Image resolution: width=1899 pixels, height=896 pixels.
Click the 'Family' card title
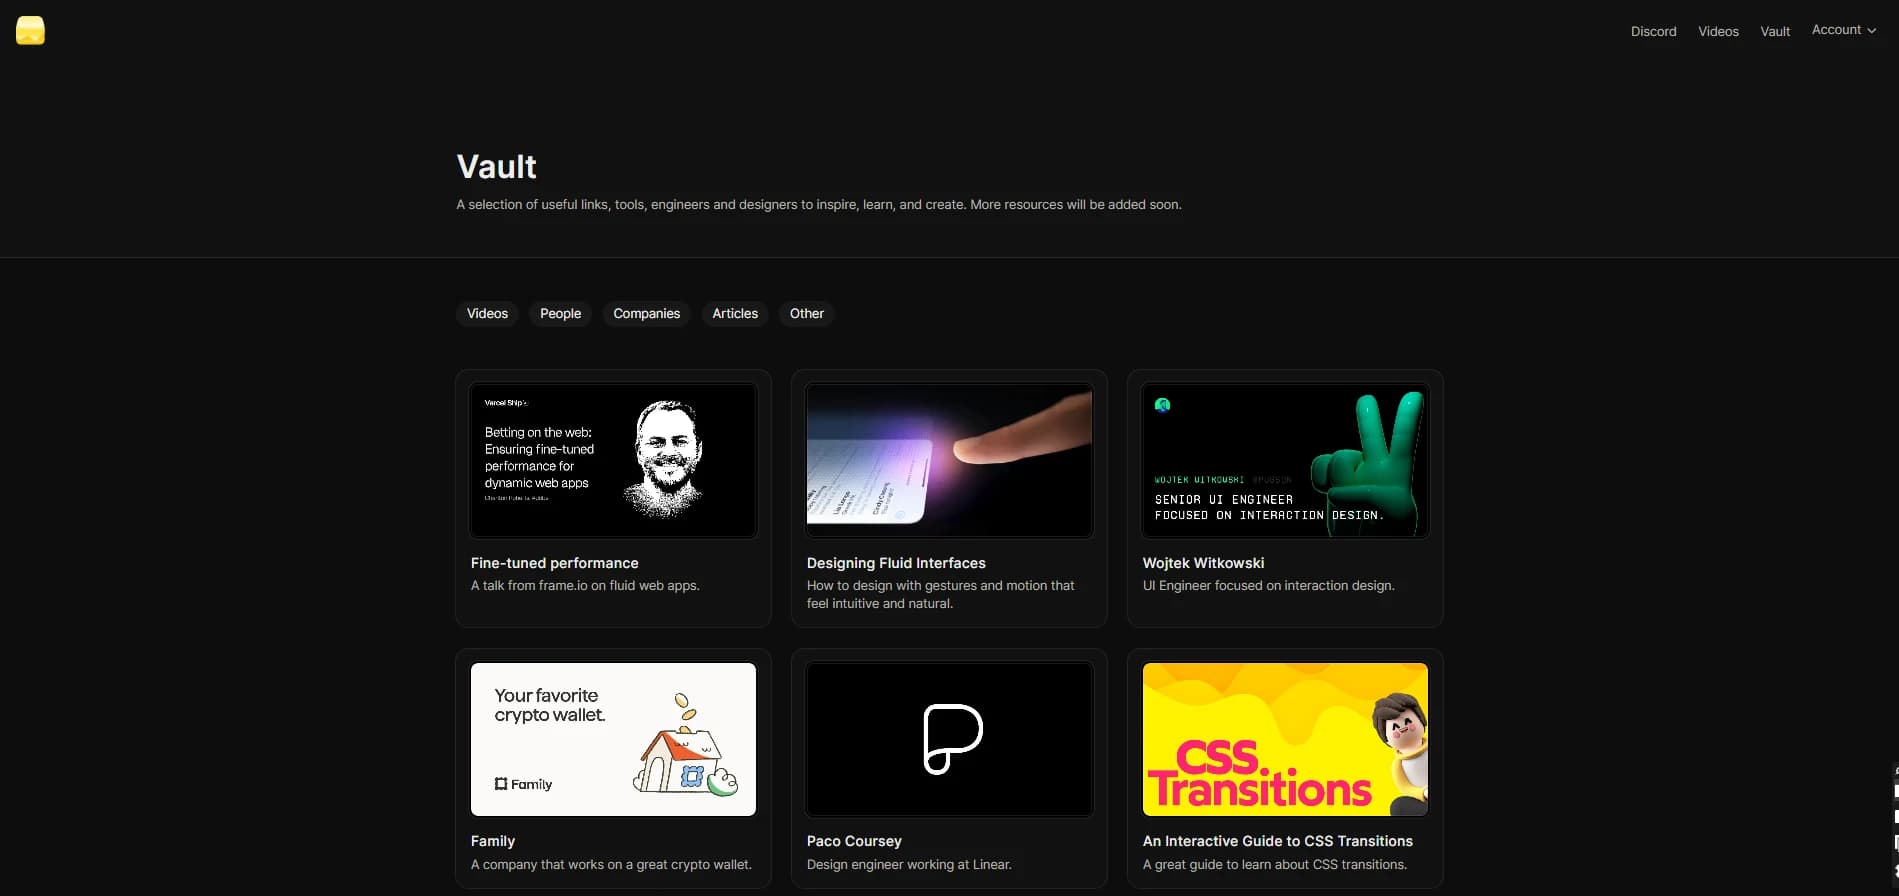(x=493, y=841)
